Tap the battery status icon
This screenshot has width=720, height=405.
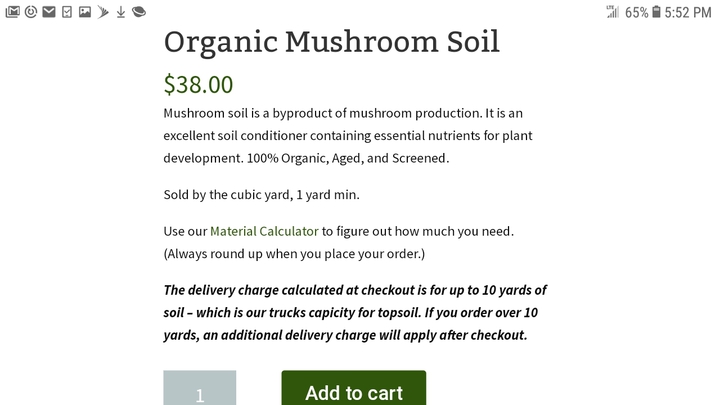click(656, 12)
